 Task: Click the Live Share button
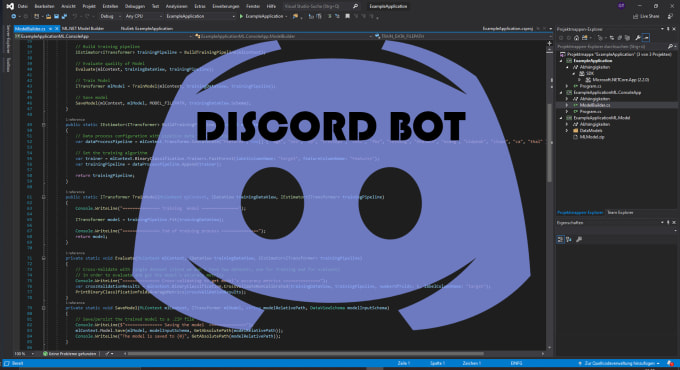(x=646, y=16)
